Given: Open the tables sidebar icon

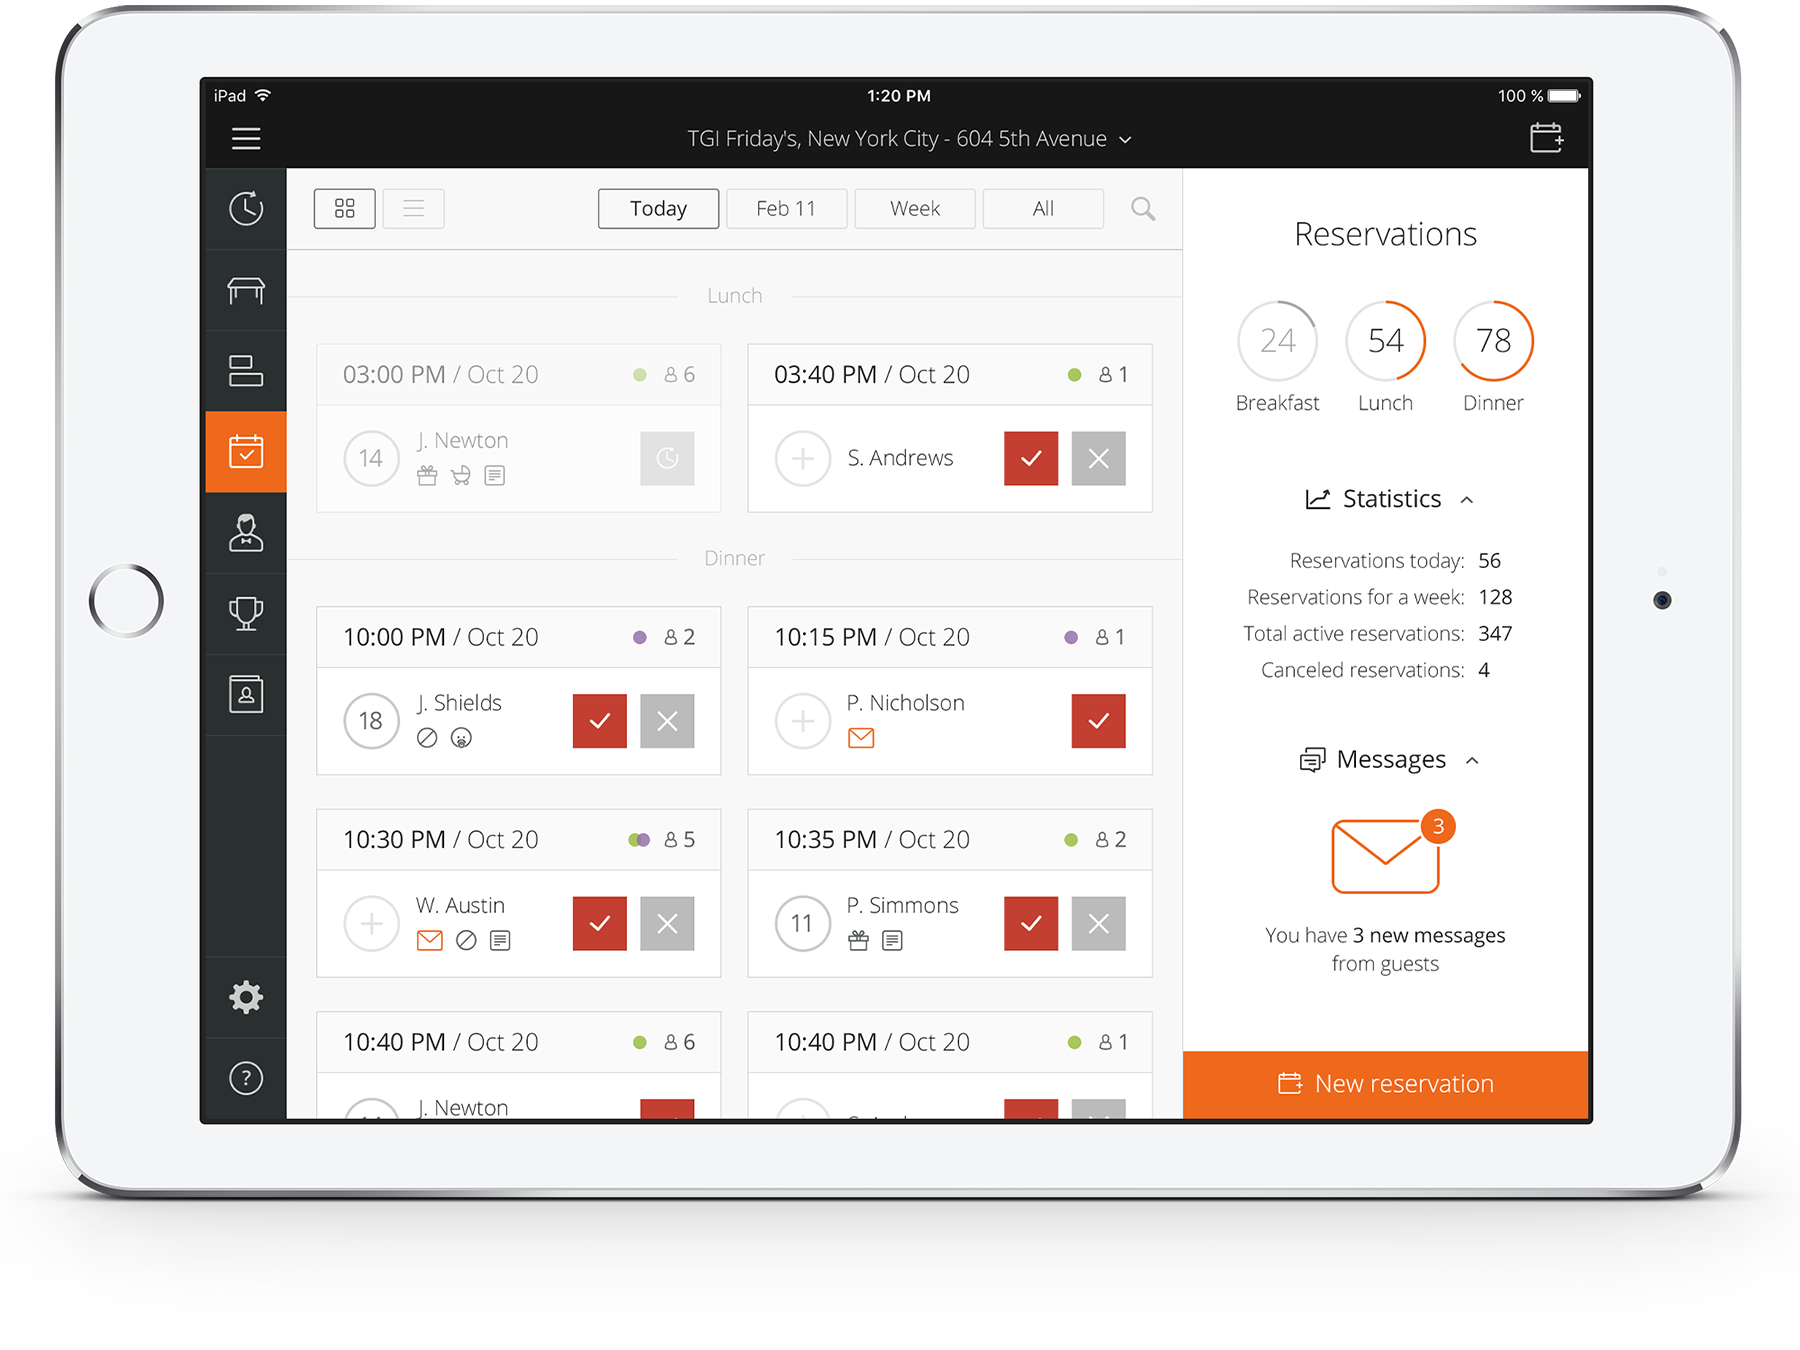Looking at the screenshot, I should tap(246, 290).
